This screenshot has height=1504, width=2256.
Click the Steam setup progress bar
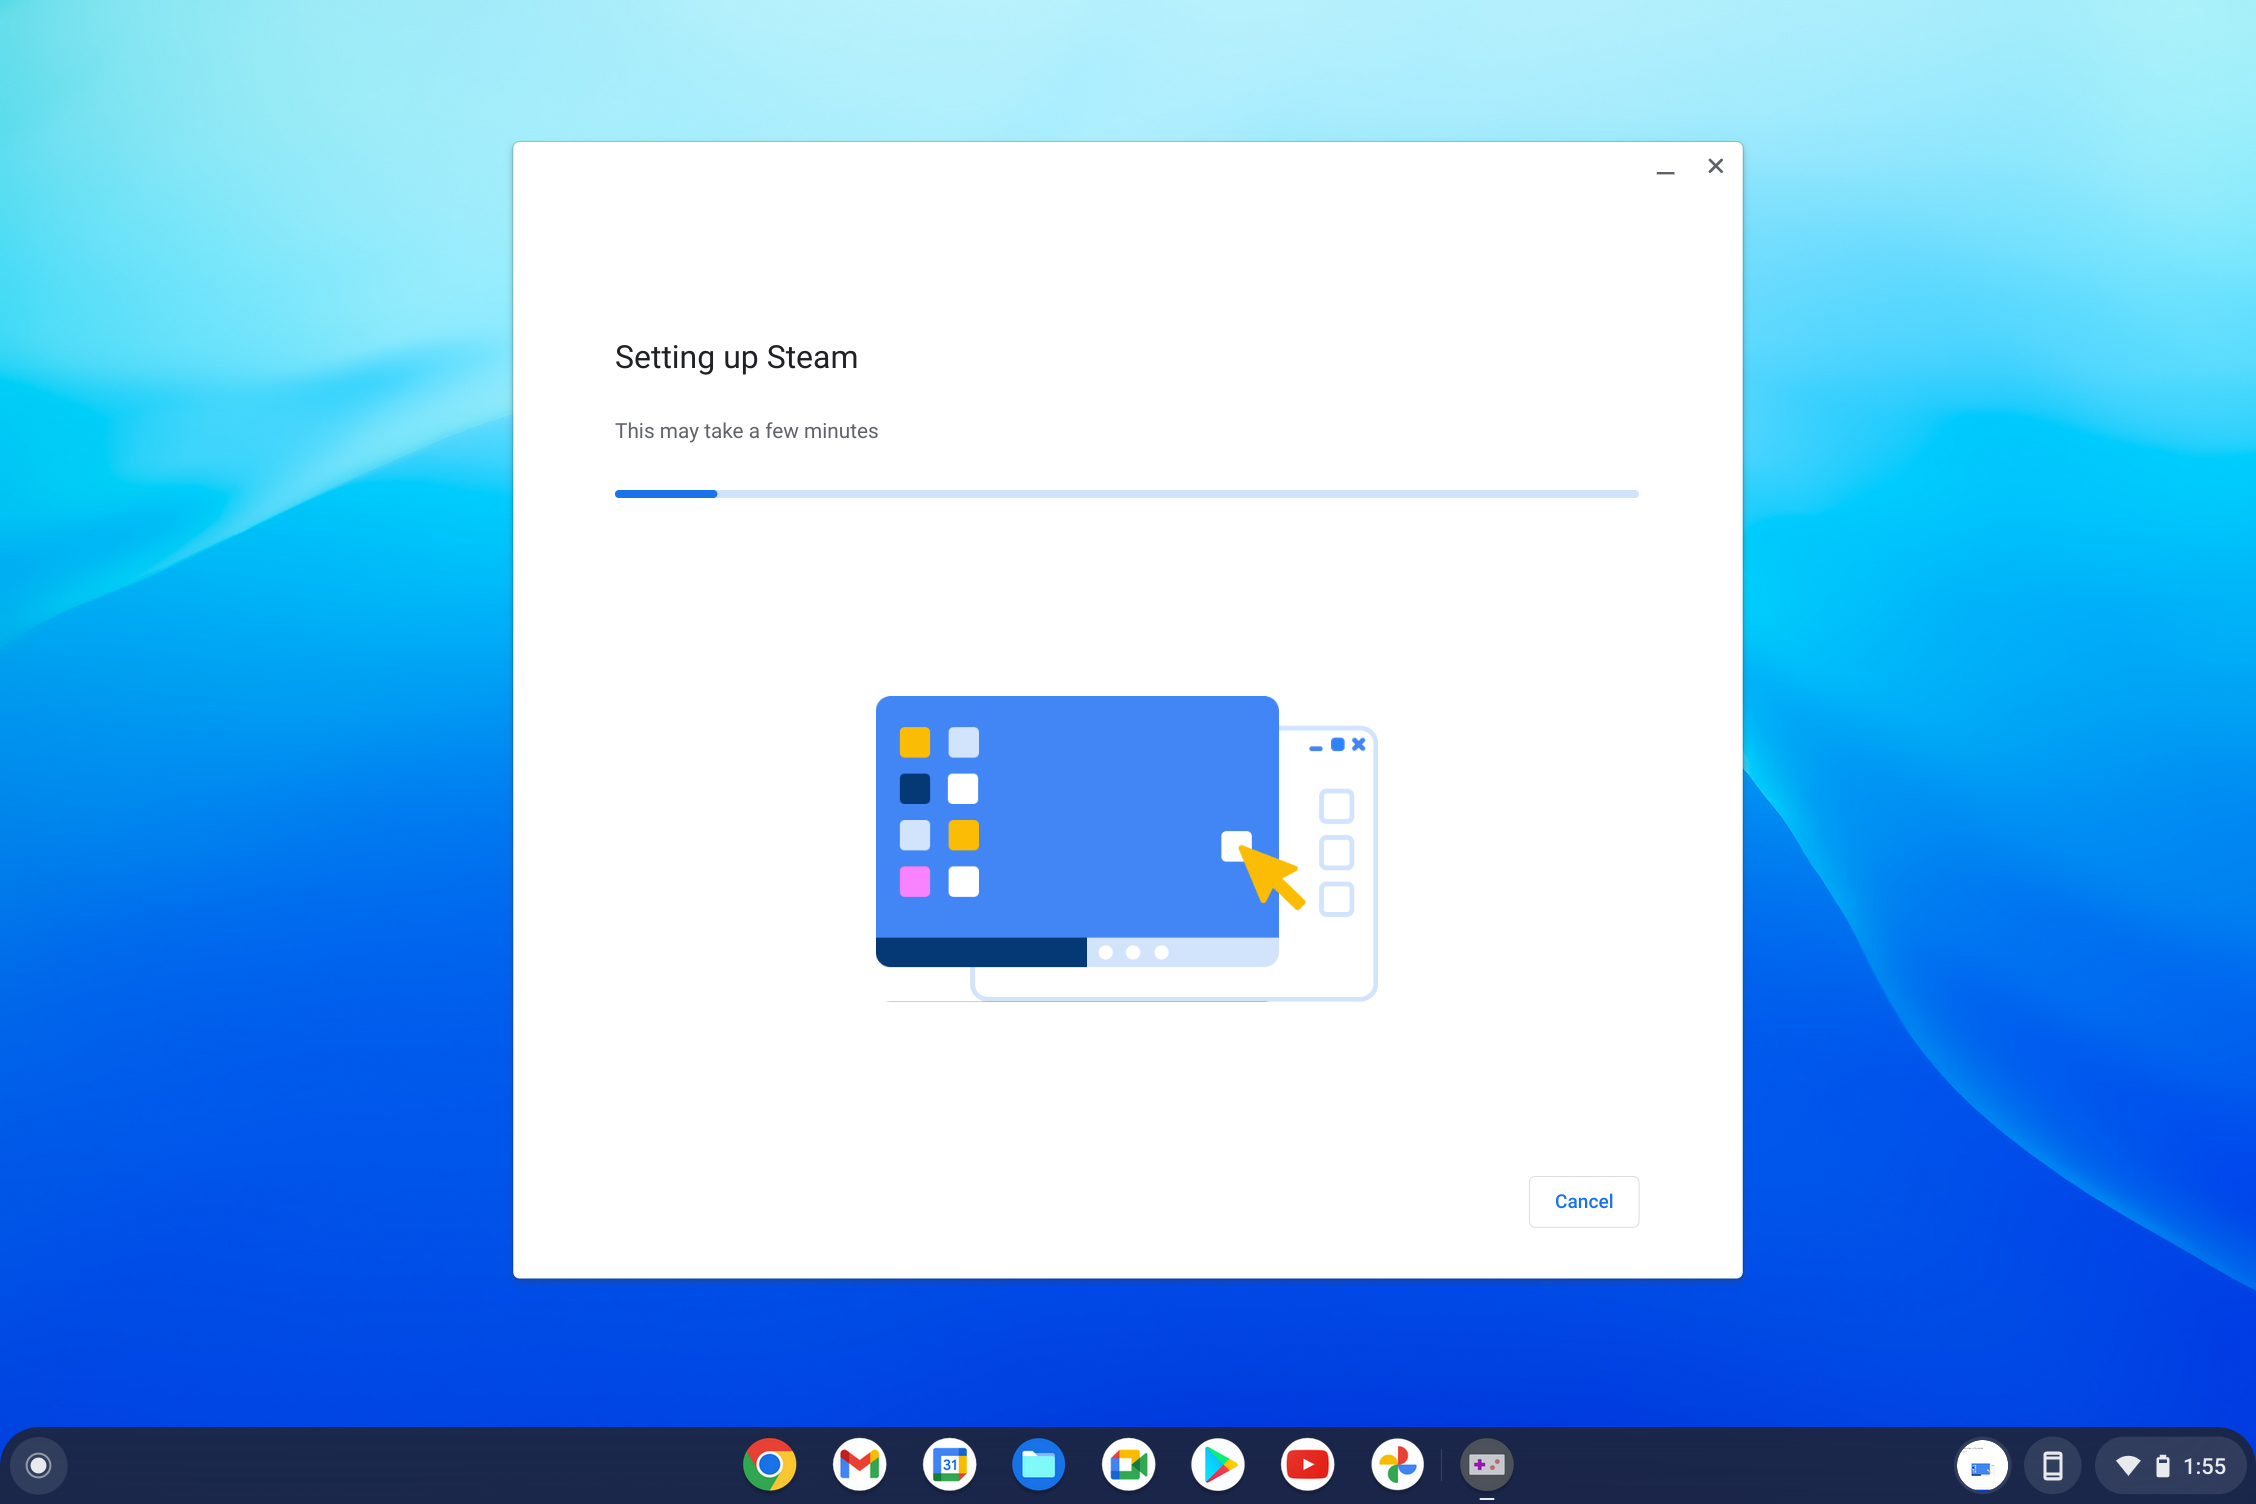click(1126, 493)
